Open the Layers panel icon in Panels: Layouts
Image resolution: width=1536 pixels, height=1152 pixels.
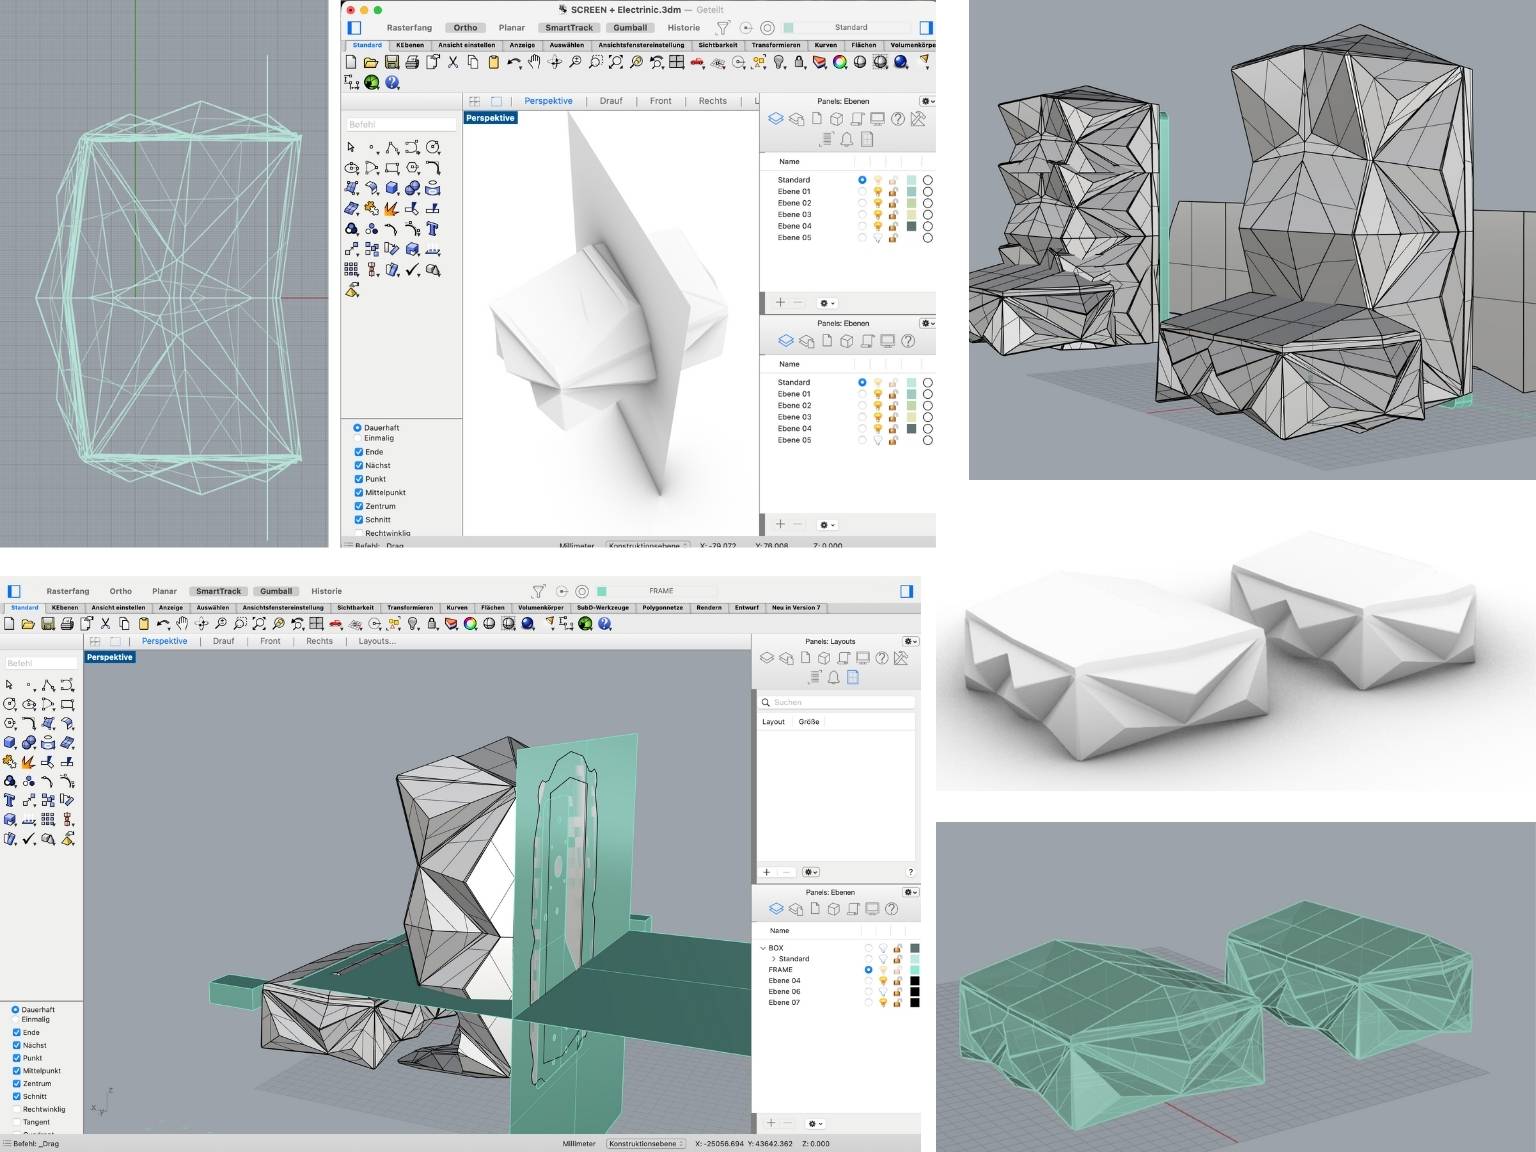[767, 658]
